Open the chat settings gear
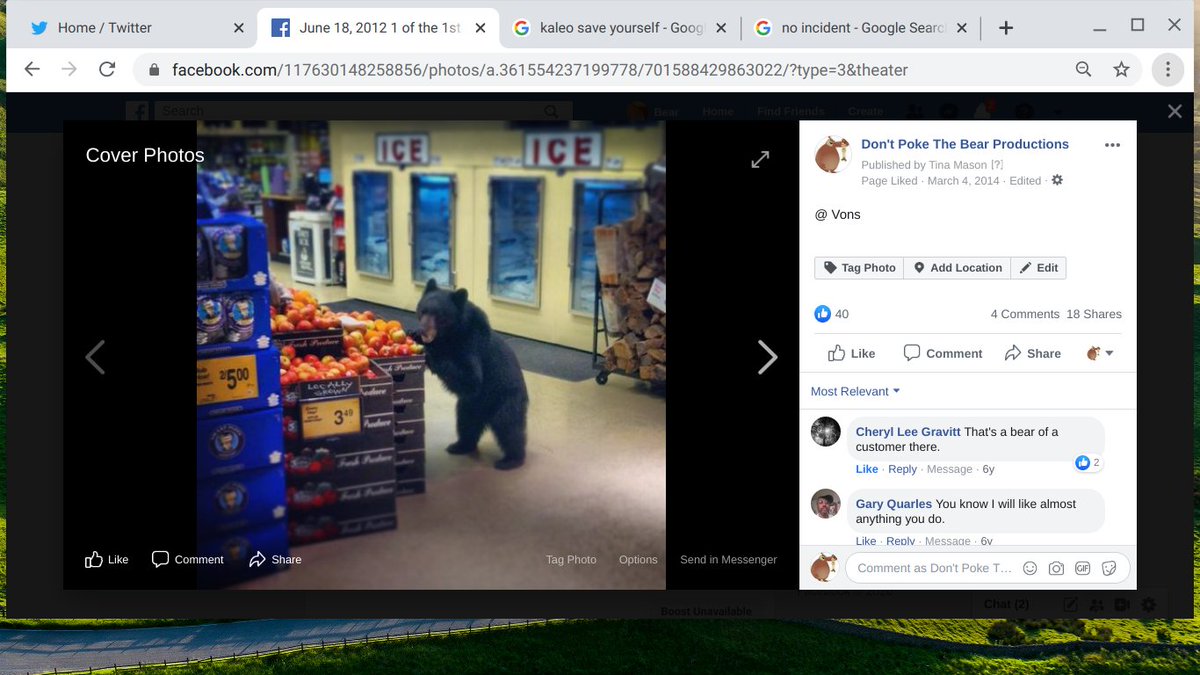The height and width of the screenshot is (675, 1200). click(1147, 604)
